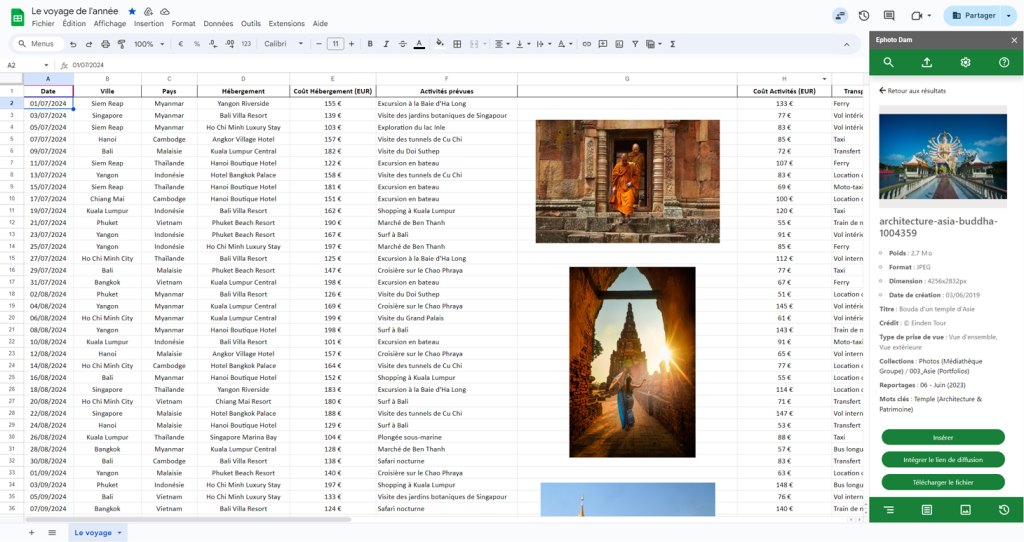Redo the last action
This screenshot has height=542, width=1024.
[89, 44]
